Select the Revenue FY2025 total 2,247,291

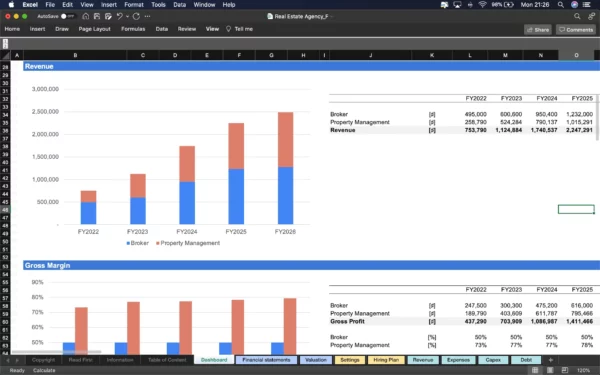tap(579, 130)
